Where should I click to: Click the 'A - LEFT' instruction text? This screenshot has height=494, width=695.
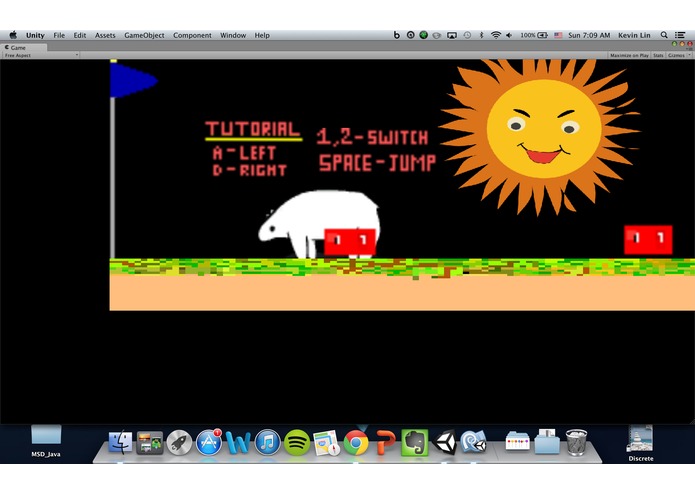pos(245,153)
